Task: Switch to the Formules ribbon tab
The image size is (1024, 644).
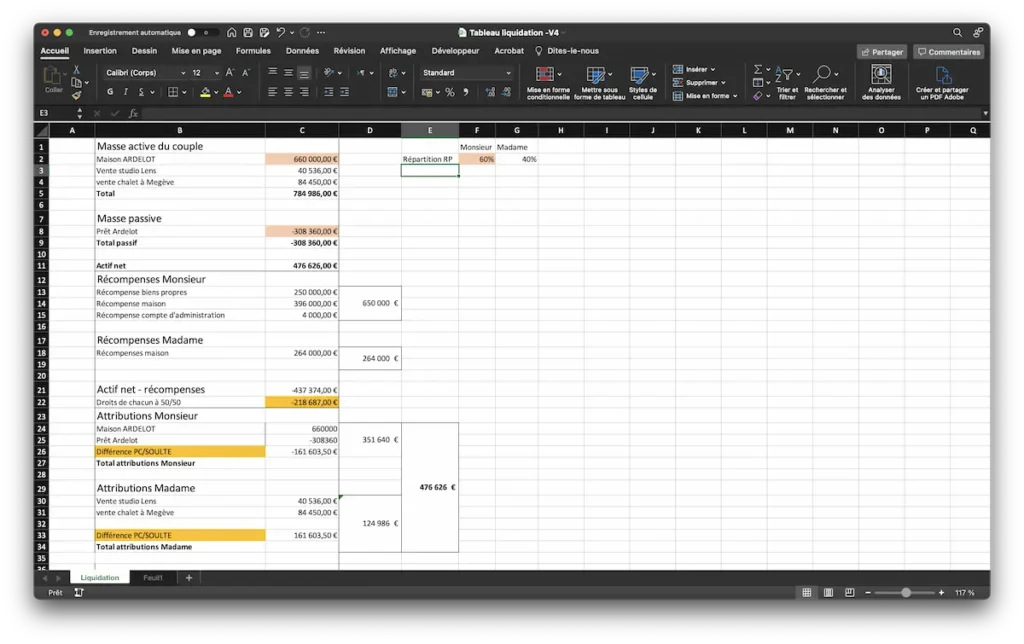Action: point(253,50)
